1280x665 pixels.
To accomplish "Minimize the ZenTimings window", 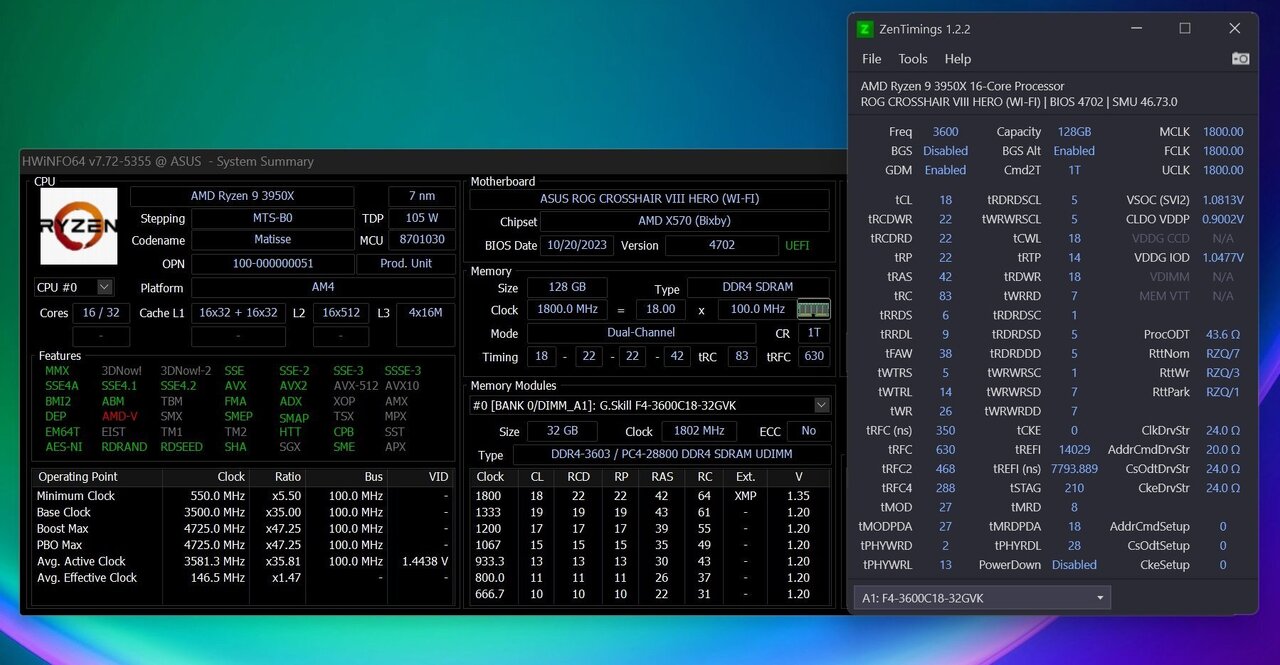I will pyautogui.click(x=1135, y=29).
